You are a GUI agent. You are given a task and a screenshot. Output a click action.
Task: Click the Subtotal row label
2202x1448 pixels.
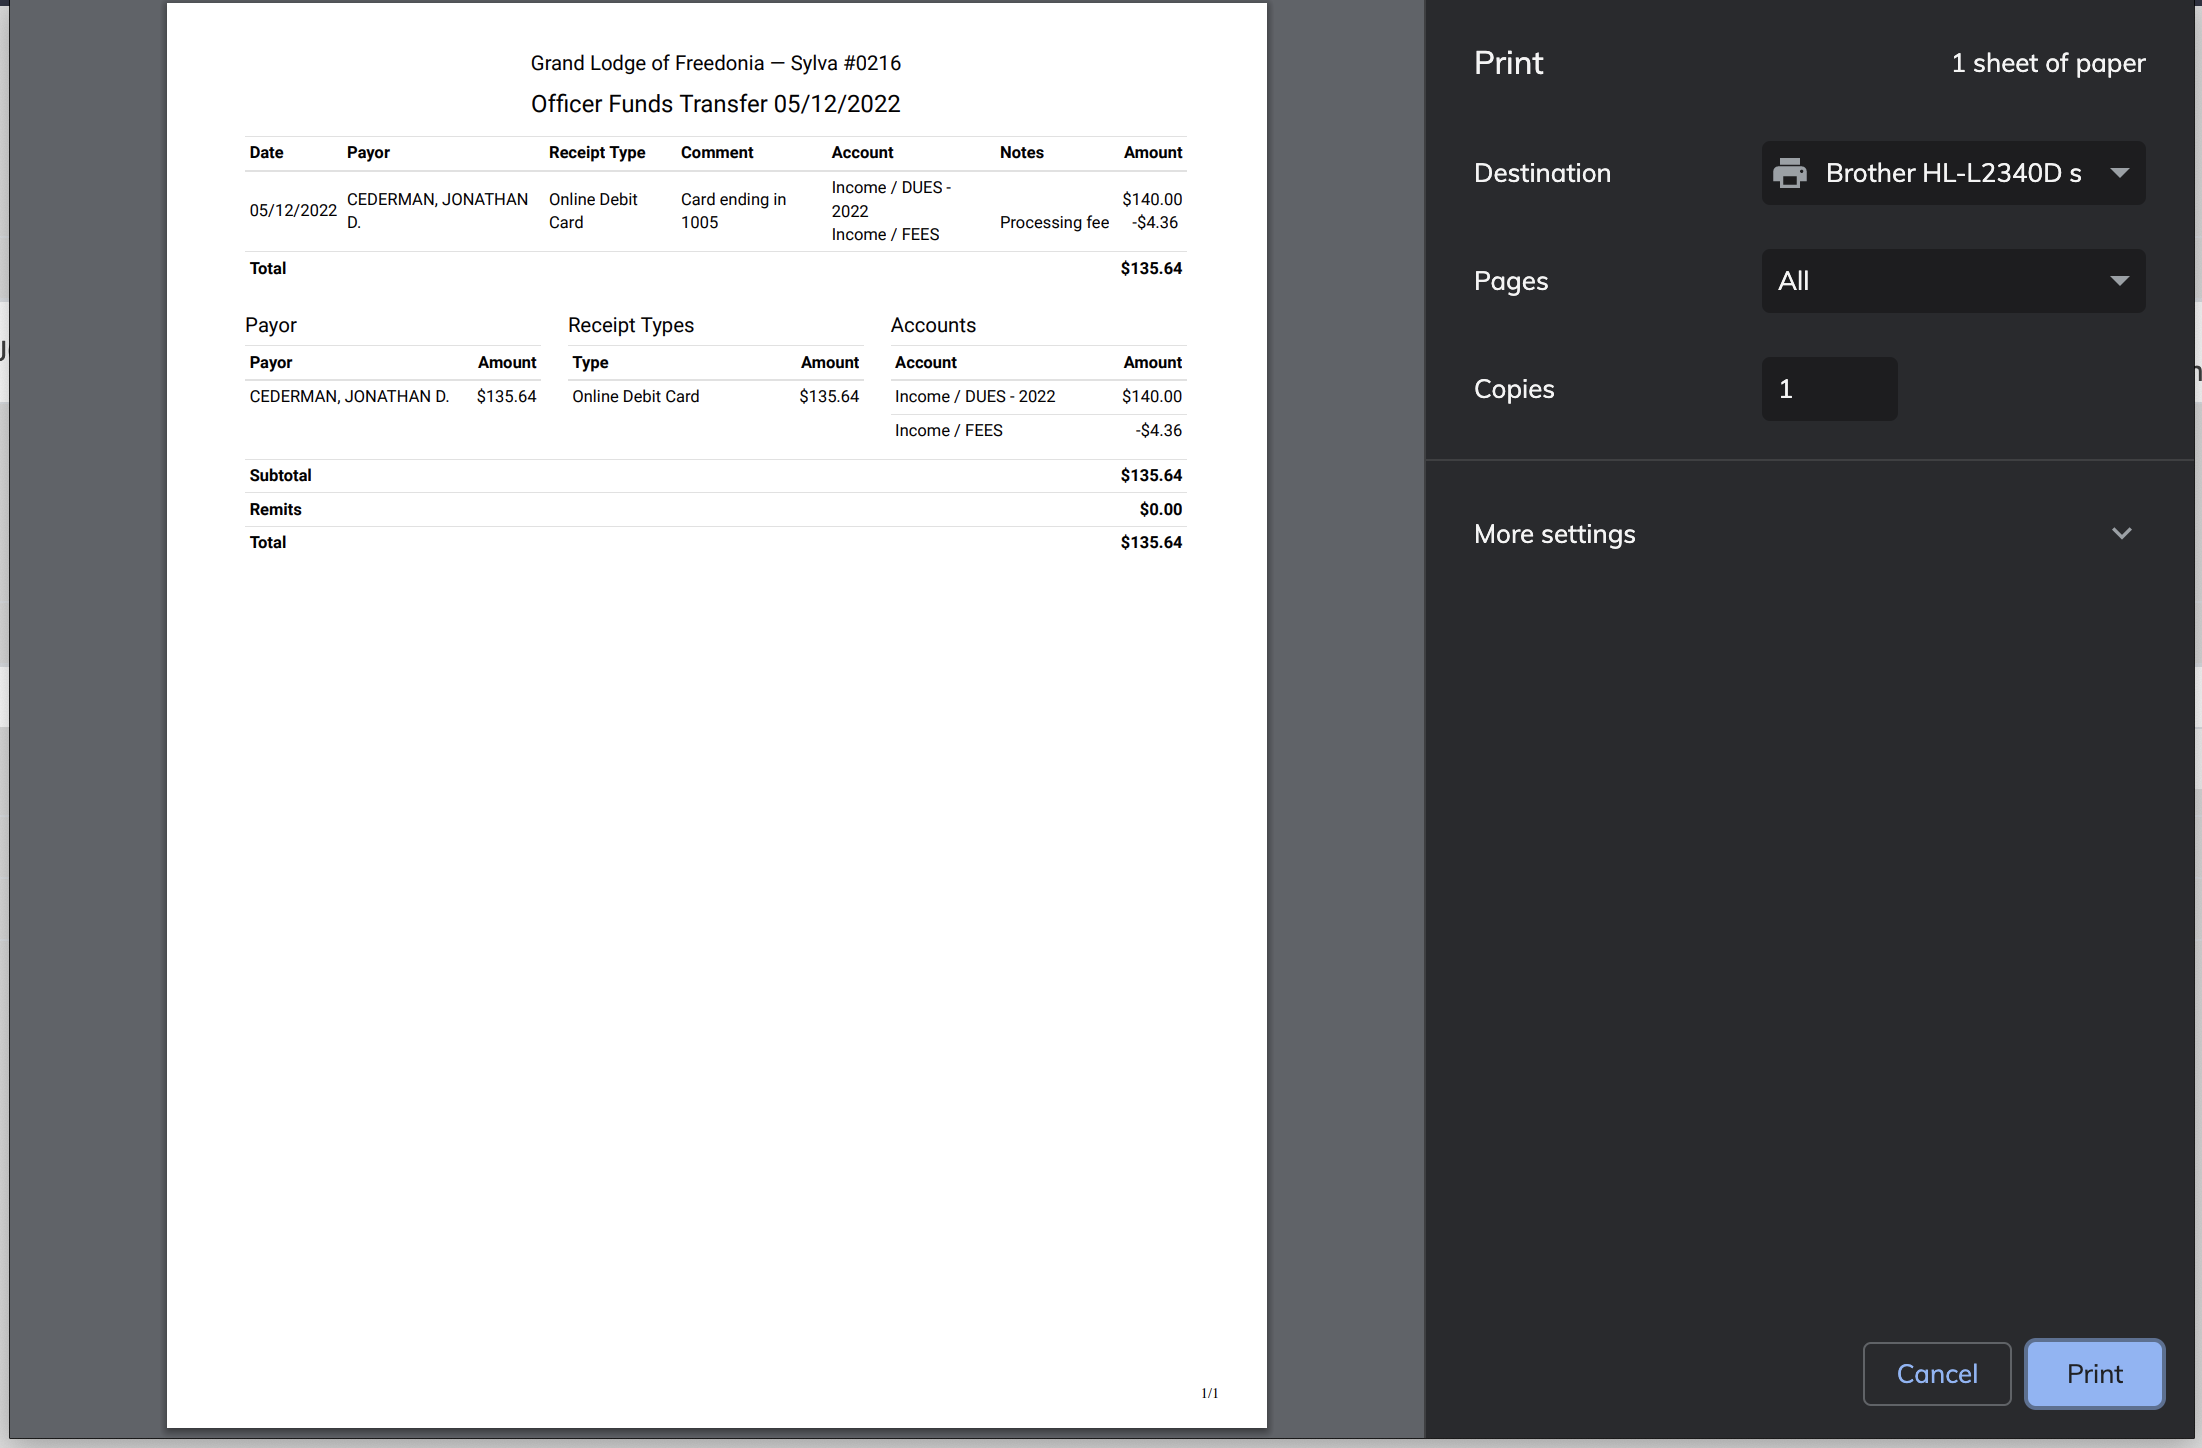[281, 475]
